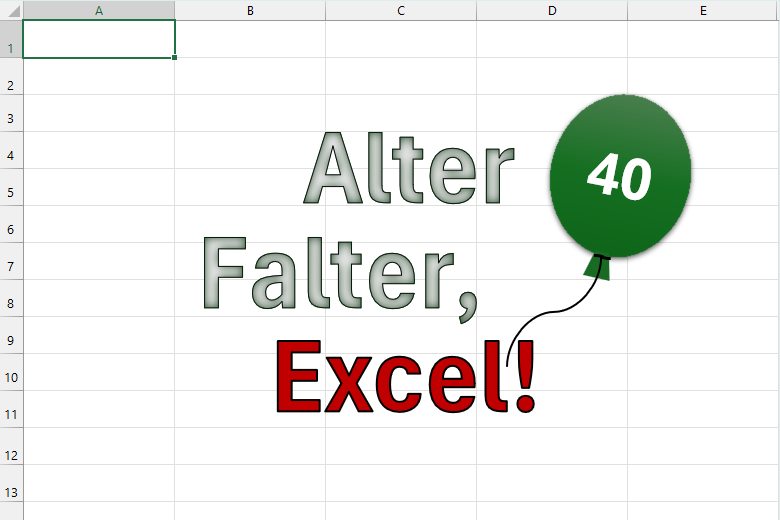Image resolution: width=780 pixels, height=520 pixels.
Task: Select row 13 header
Action: pyautogui.click(x=11, y=483)
